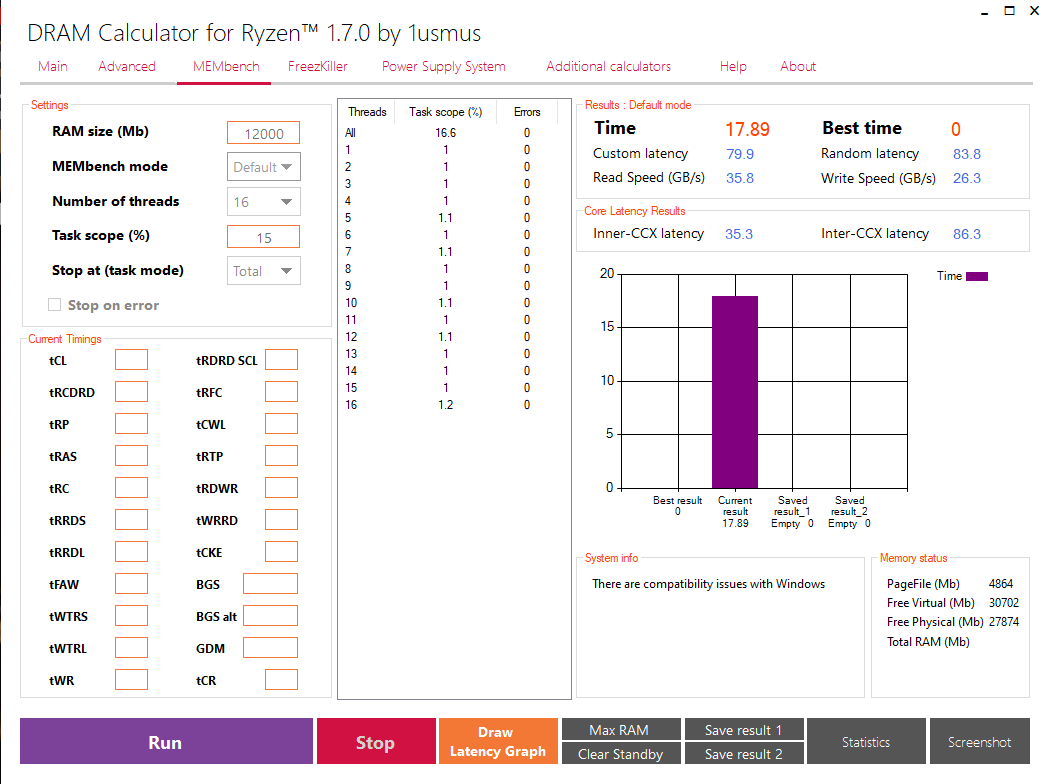The width and height of the screenshot is (1048, 784).
Task: Click the BGS alt field
Action: click(x=270, y=616)
